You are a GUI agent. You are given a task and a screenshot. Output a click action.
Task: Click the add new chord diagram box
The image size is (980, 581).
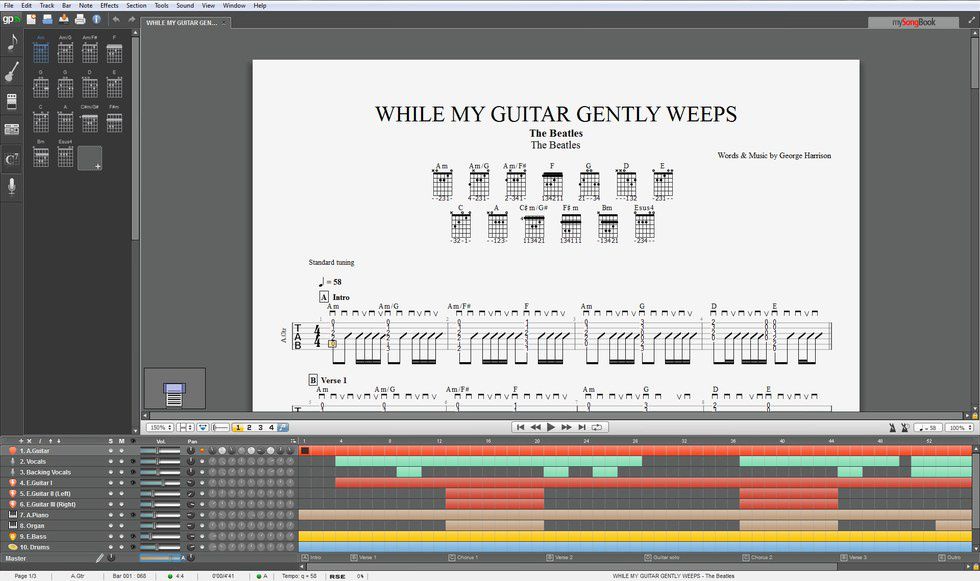(x=90, y=158)
